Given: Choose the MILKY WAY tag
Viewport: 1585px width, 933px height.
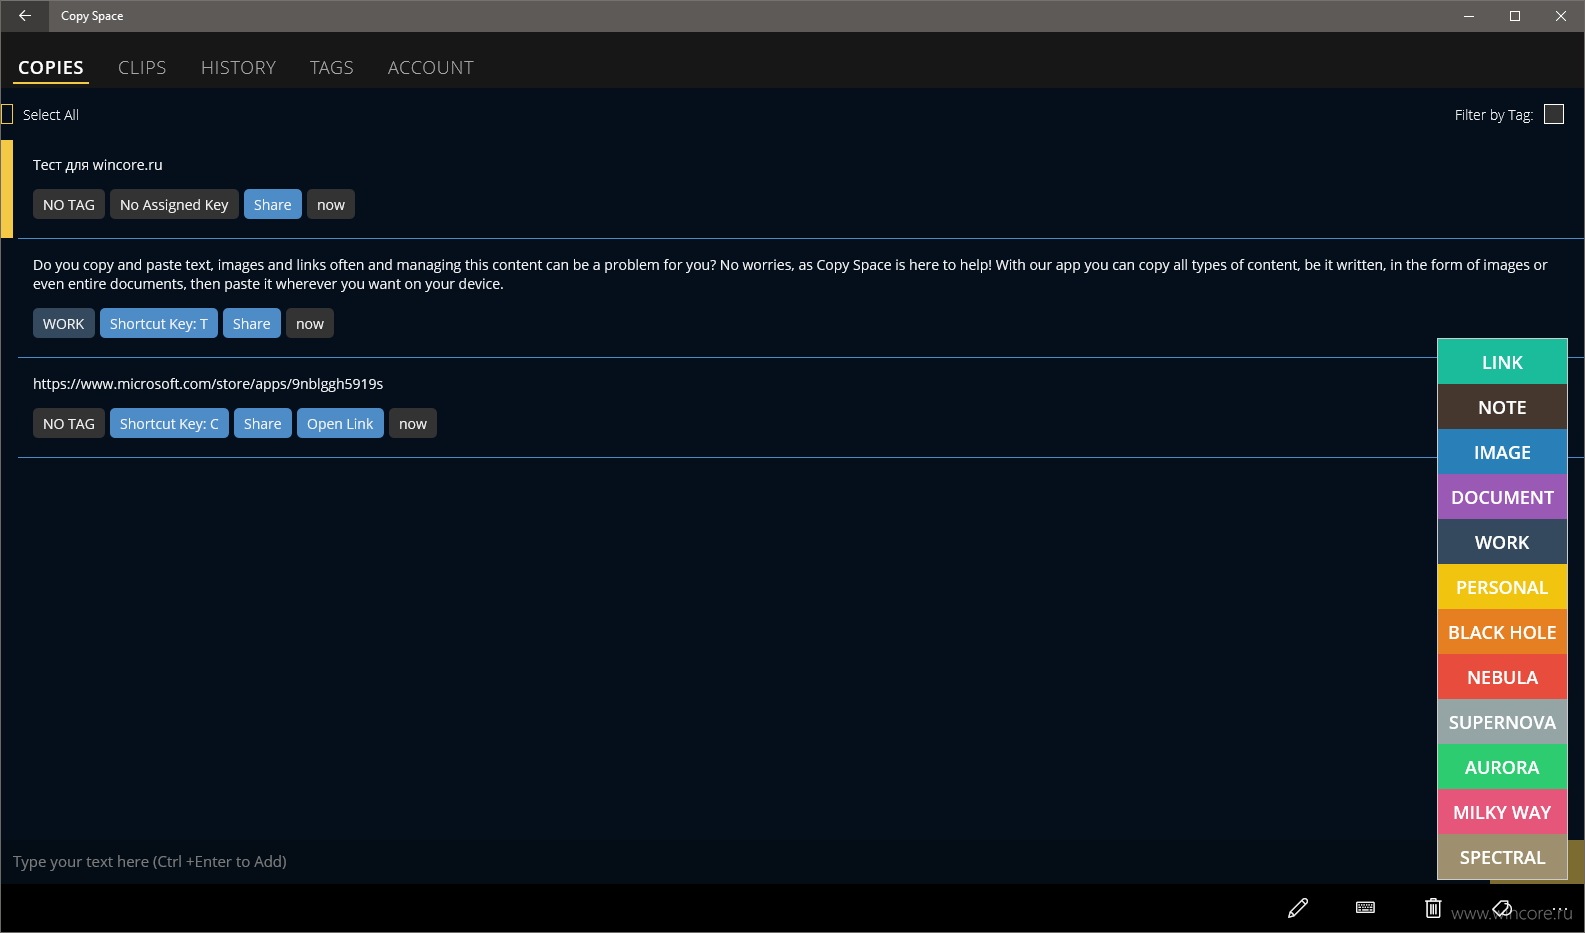Looking at the screenshot, I should coord(1502,812).
